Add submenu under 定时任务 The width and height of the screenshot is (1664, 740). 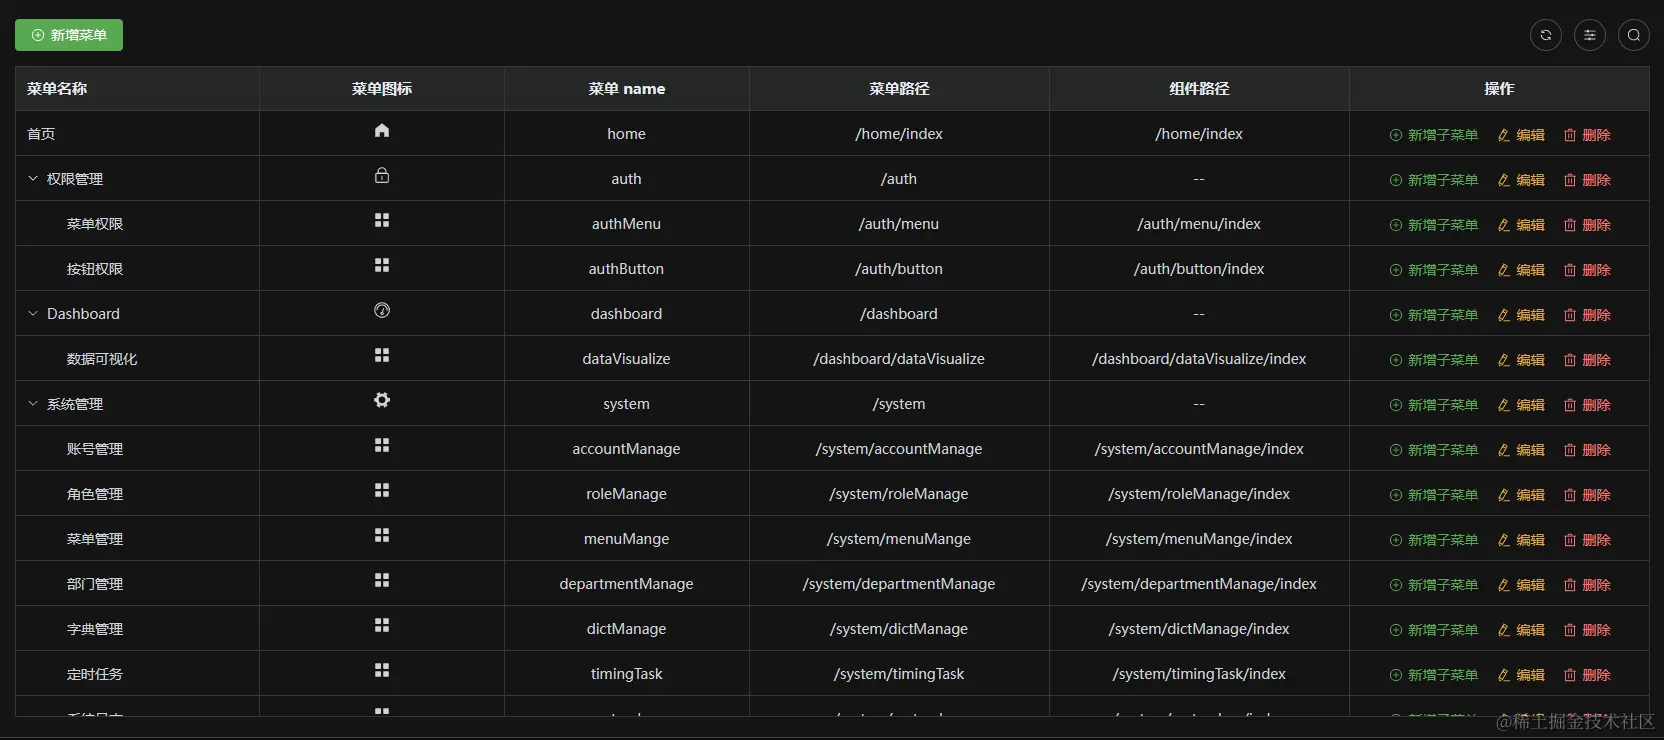(1433, 675)
